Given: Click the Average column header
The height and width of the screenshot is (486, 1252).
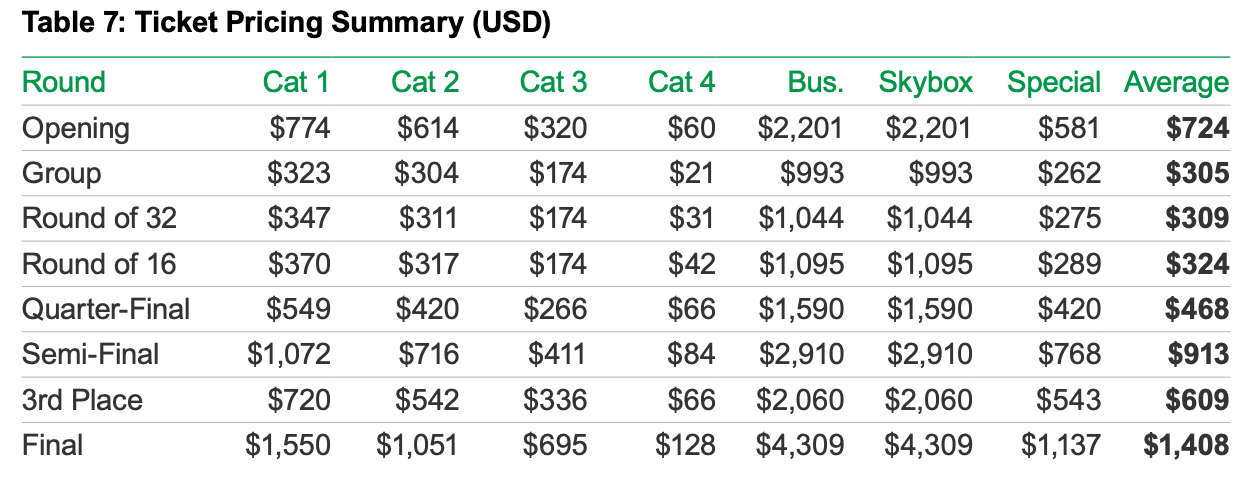Looking at the screenshot, I should (1176, 82).
